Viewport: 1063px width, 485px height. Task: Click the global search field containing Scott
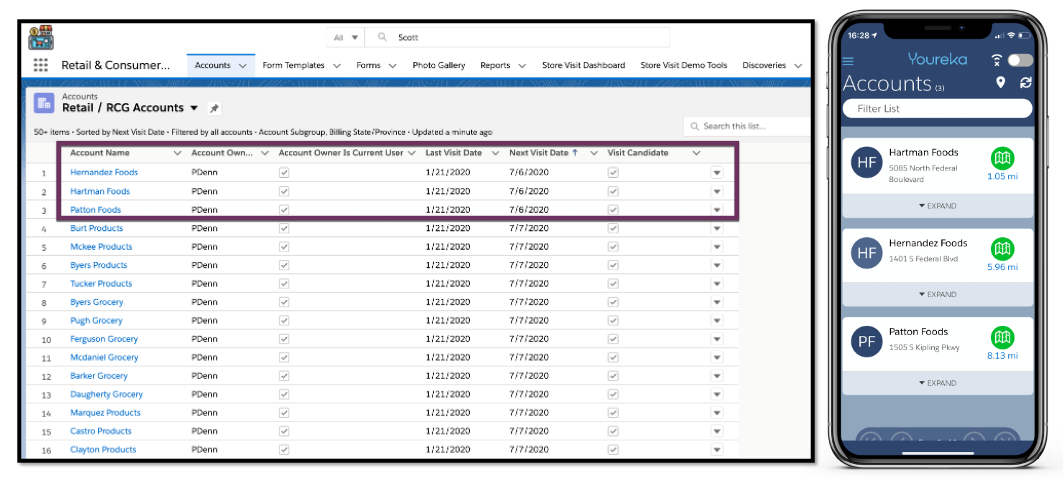point(517,37)
